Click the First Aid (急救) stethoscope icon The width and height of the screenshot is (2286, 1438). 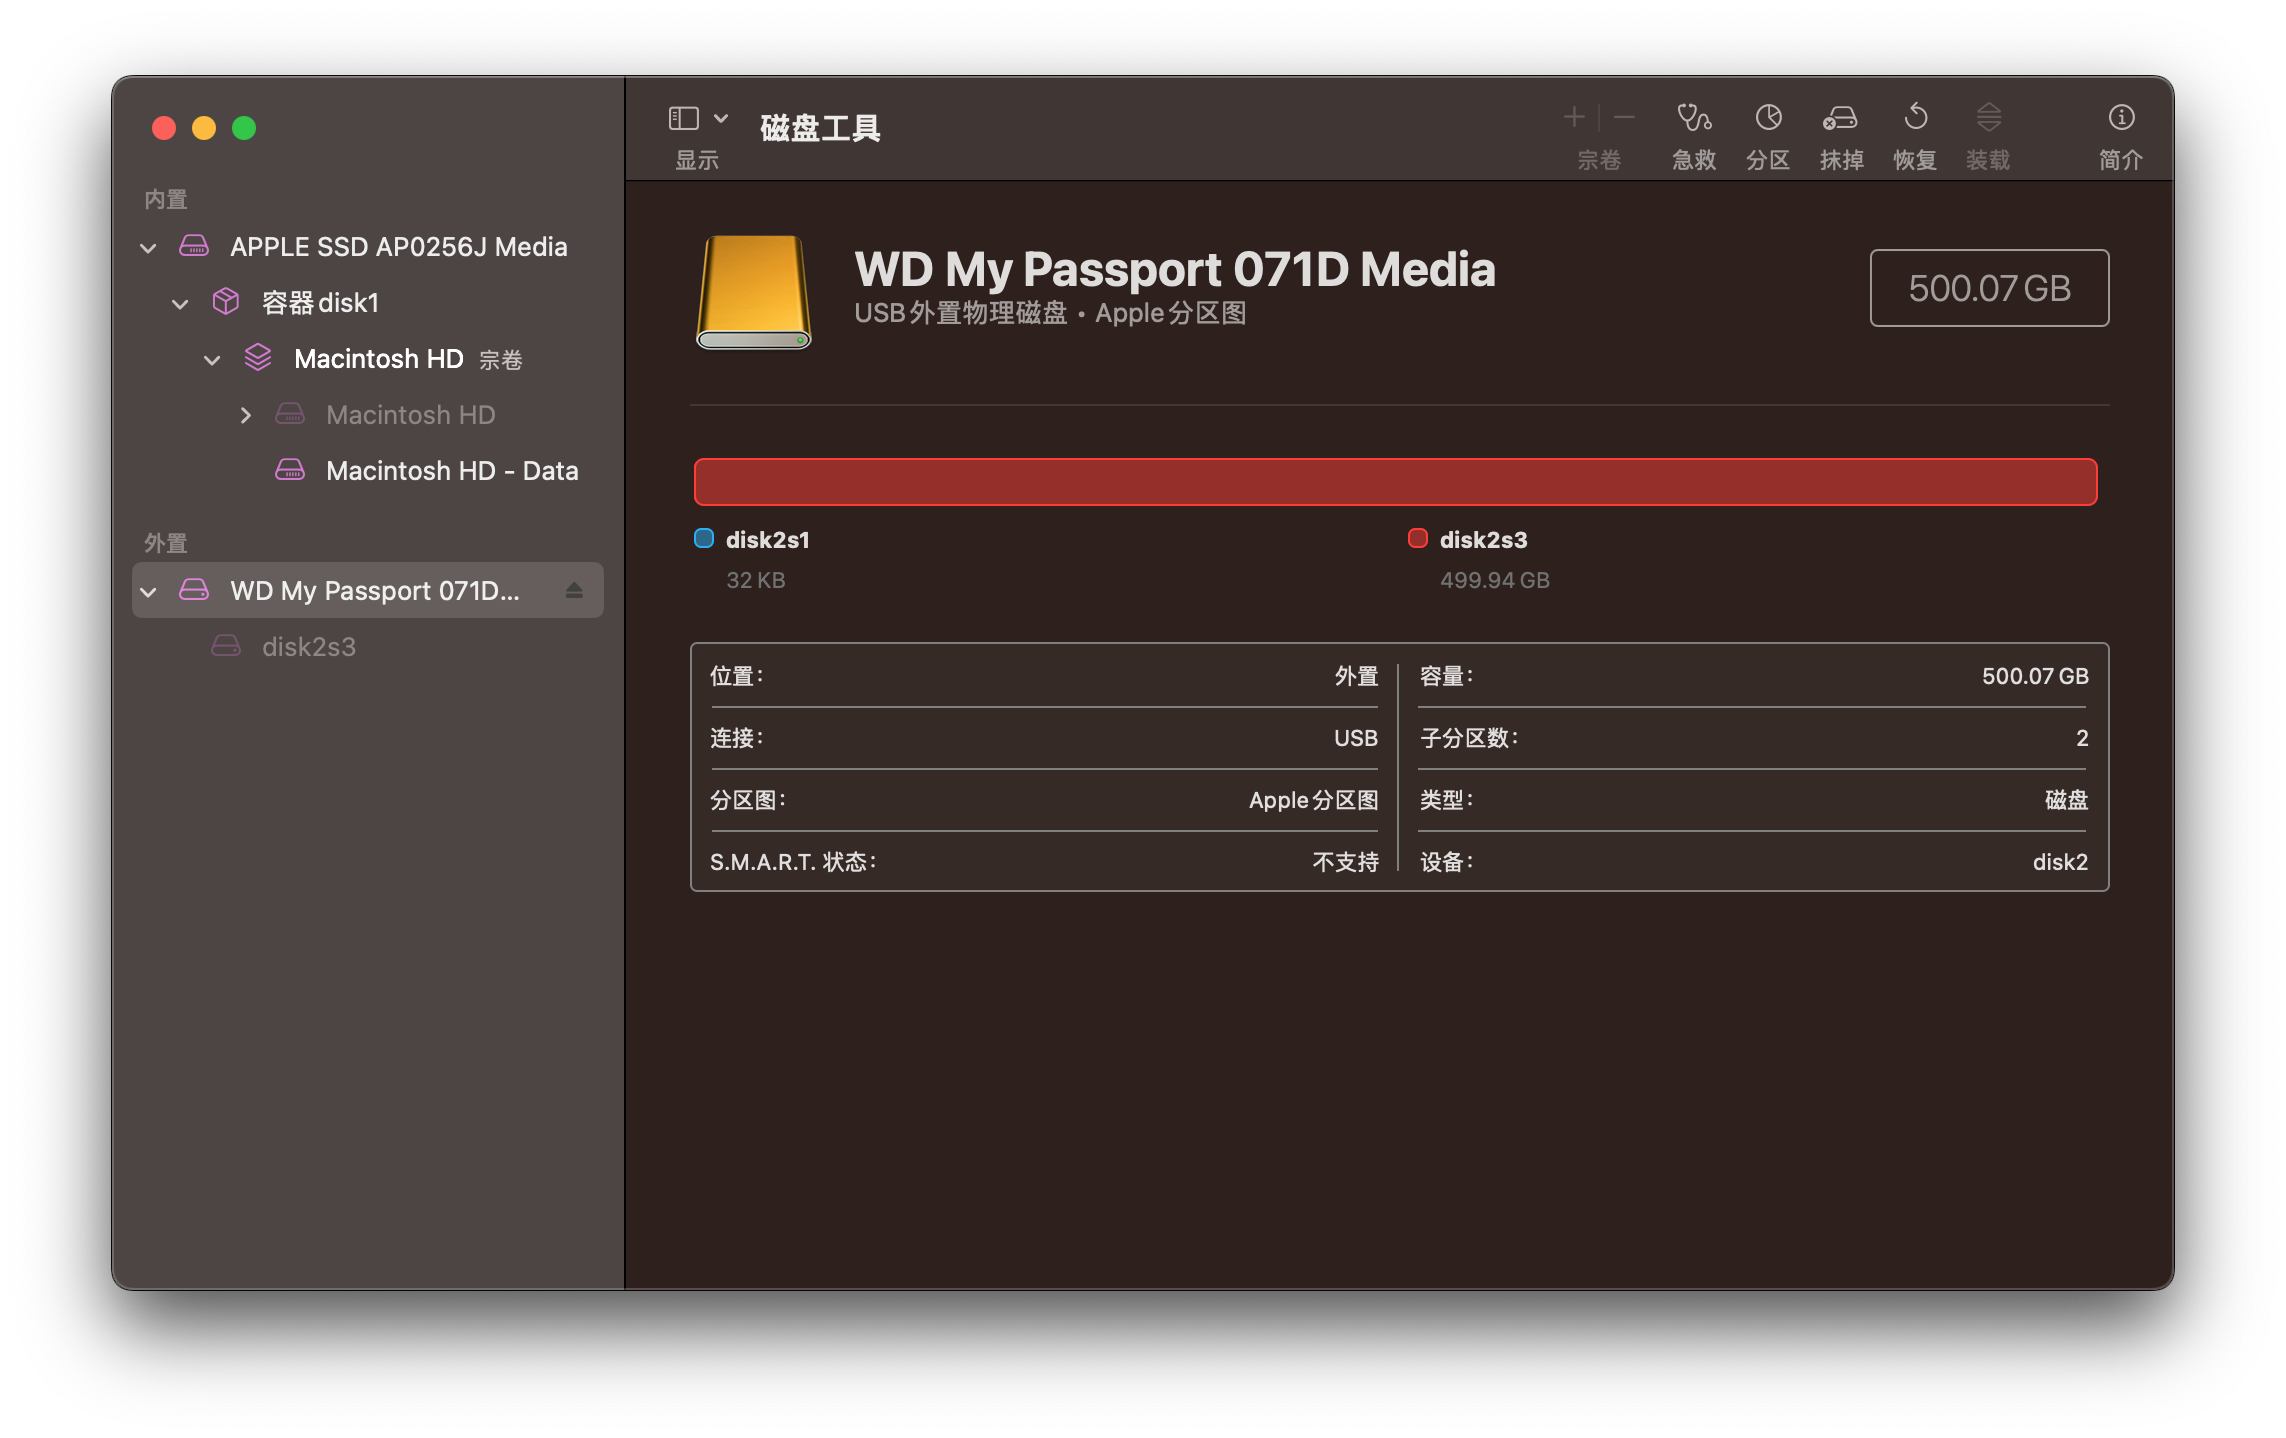pos(1693,118)
